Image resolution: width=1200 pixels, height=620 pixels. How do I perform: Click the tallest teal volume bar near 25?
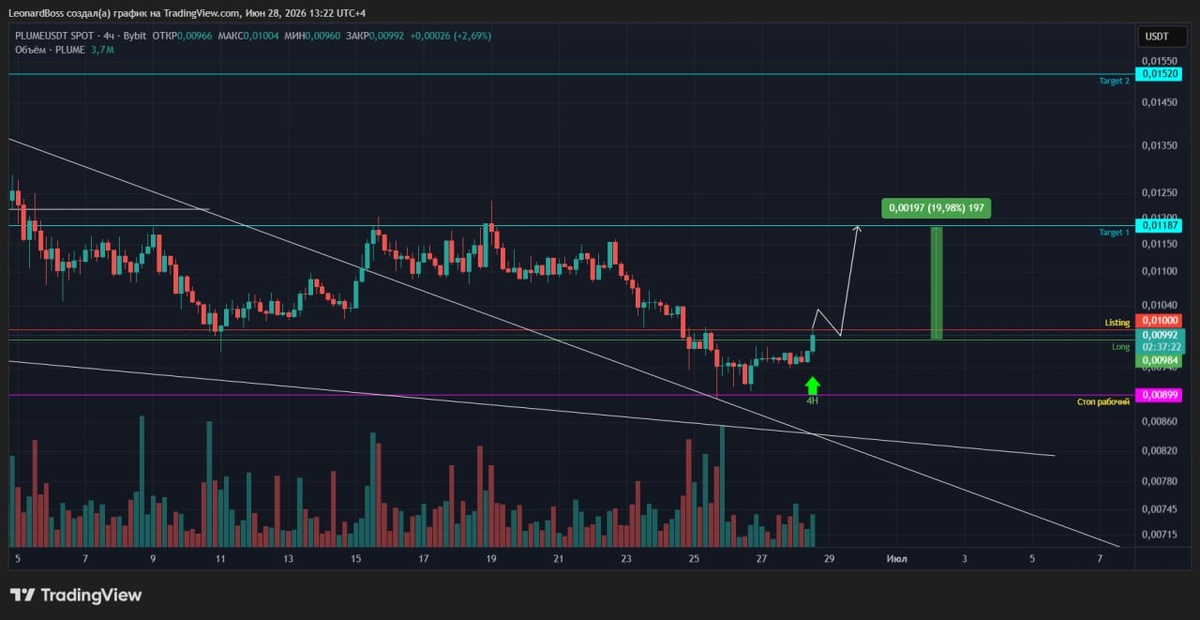point(722,486)
